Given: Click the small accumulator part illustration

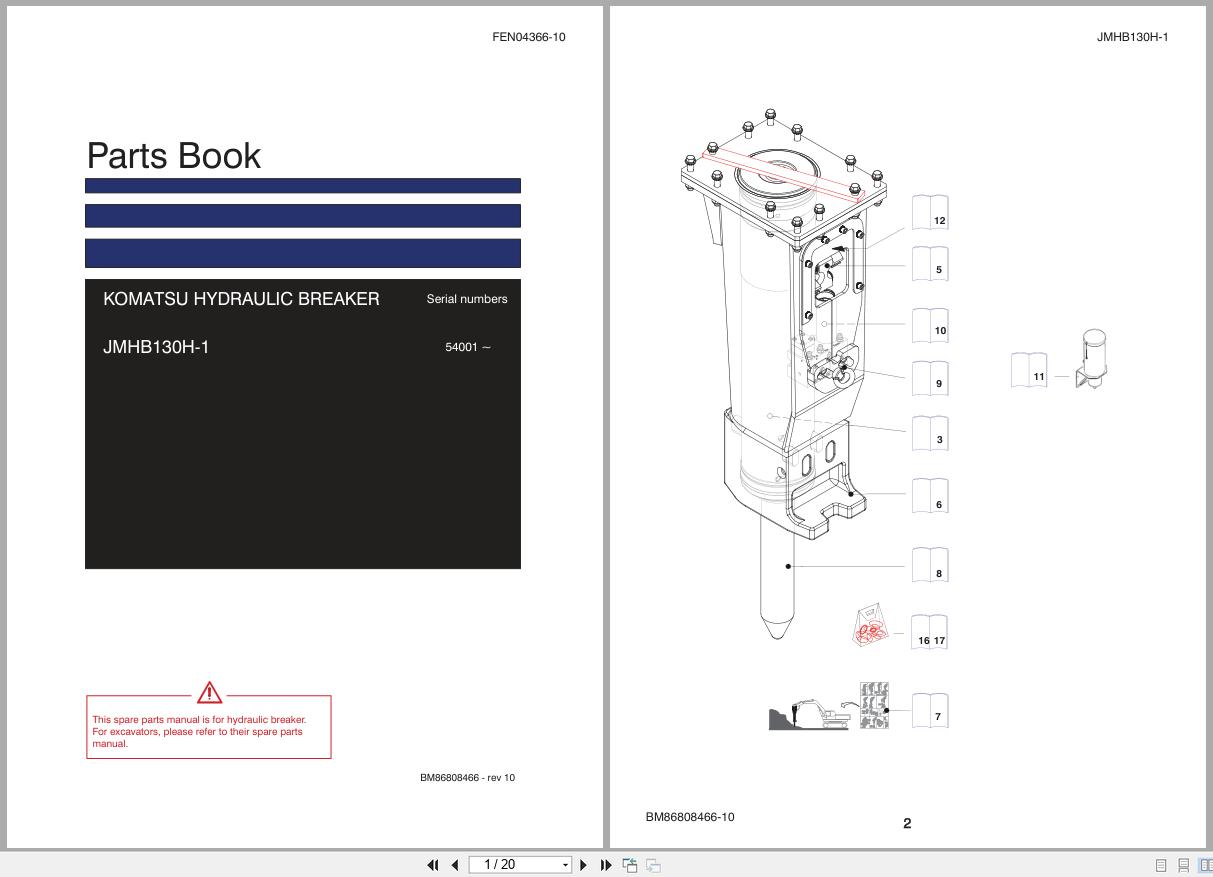Looking at the screenshot, I should [x=1092, y=359].
